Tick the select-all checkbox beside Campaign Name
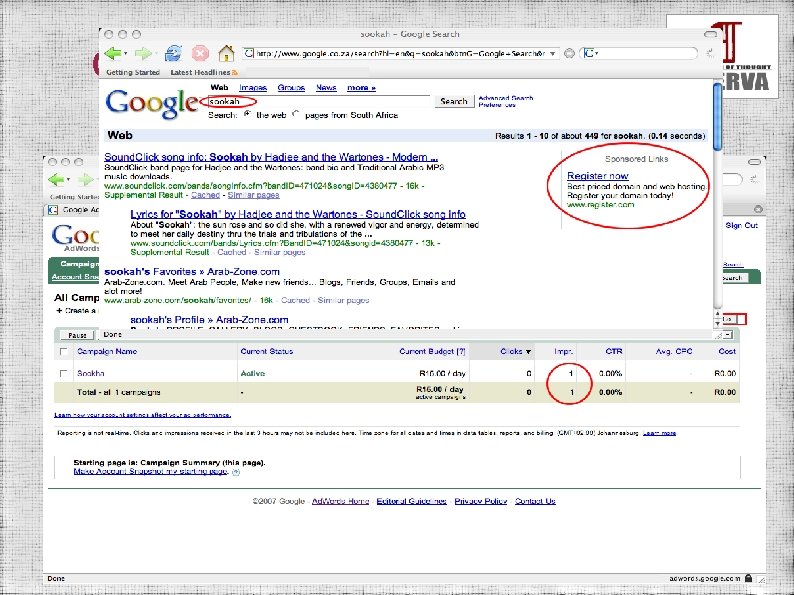Image resolution: width=794 pixels, height=595 pixels. (63, 351)
